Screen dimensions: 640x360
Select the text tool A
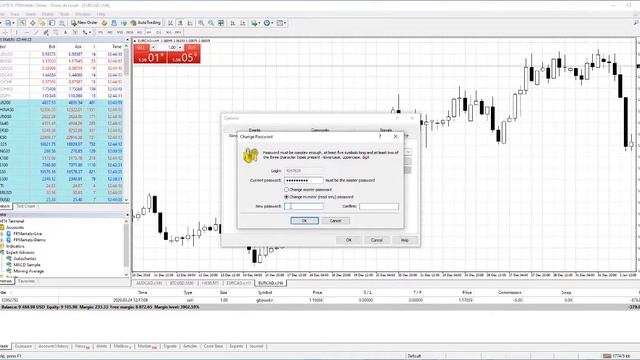click(65, 32)
